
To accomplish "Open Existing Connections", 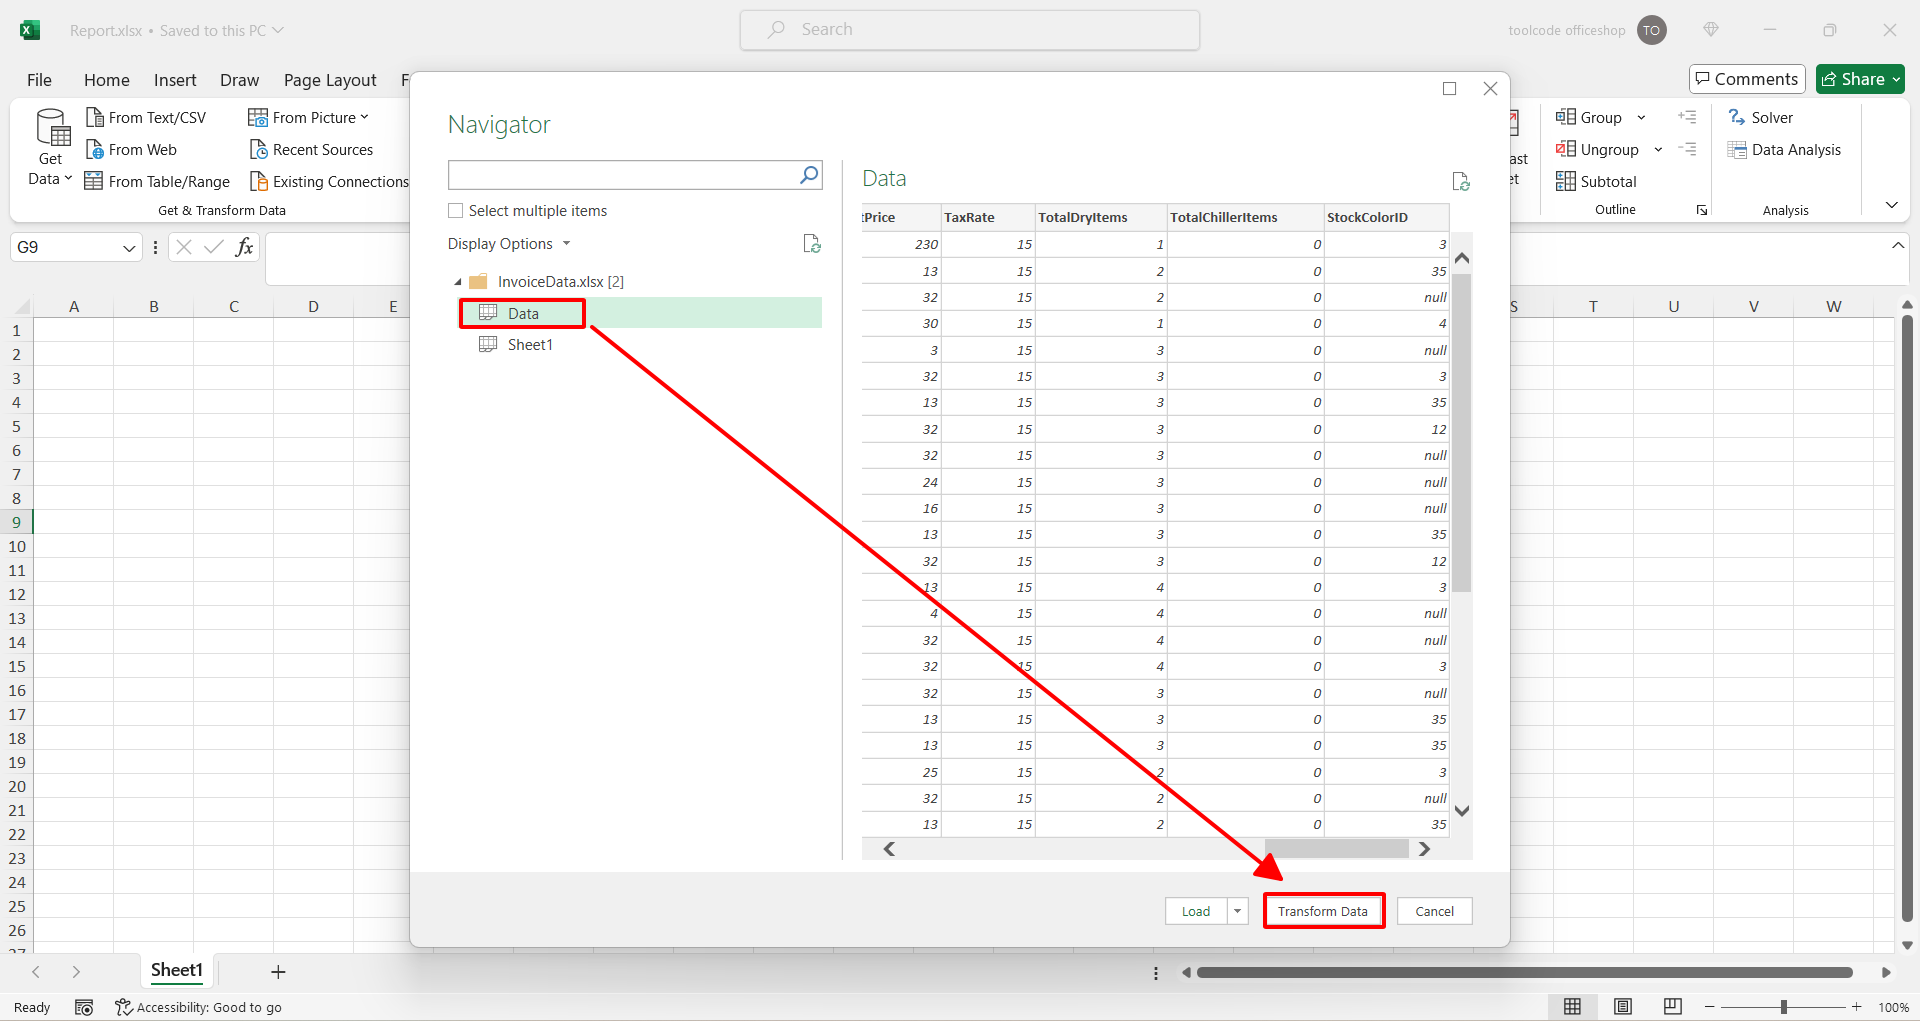I will click(329, 182).
